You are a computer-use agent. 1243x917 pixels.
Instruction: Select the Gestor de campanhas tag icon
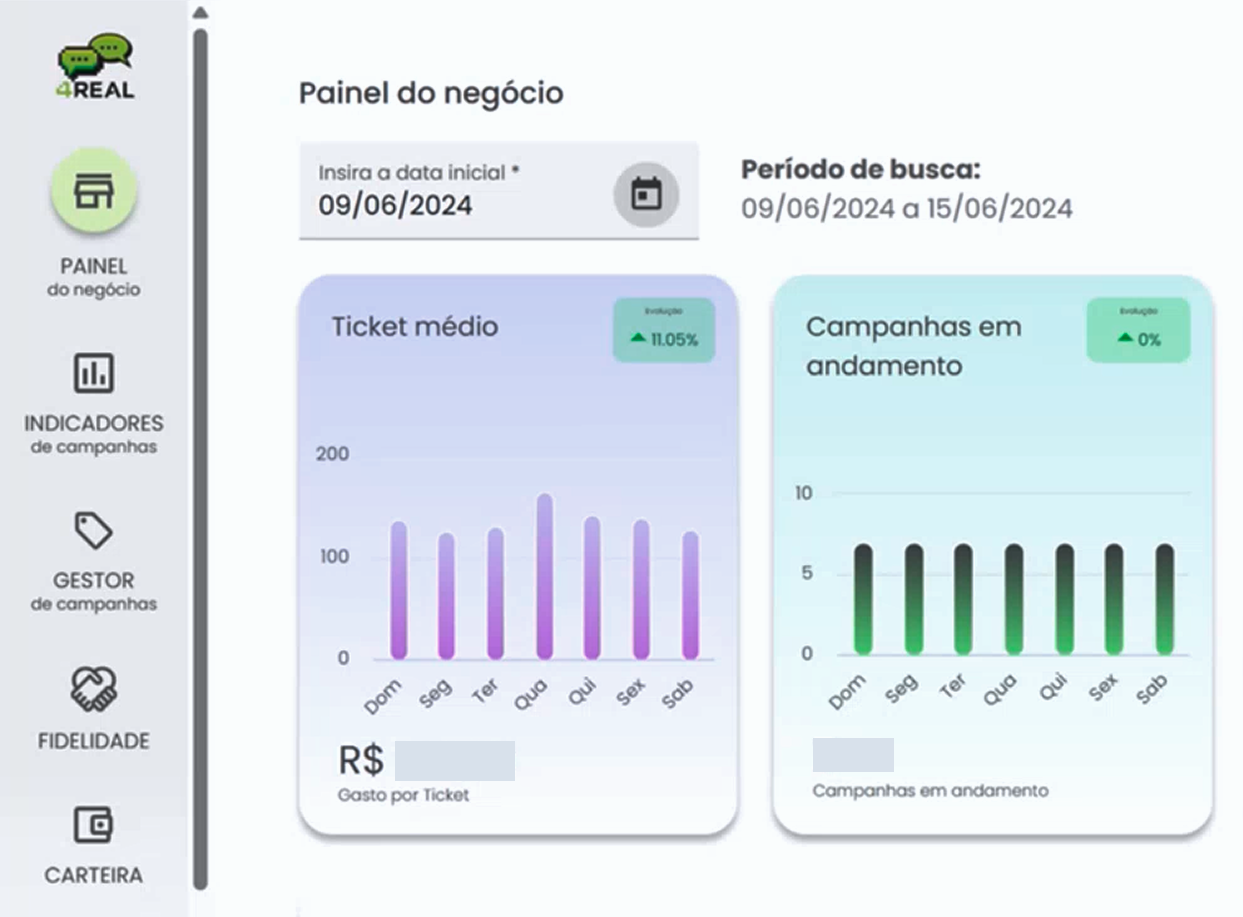pos(94,530)
